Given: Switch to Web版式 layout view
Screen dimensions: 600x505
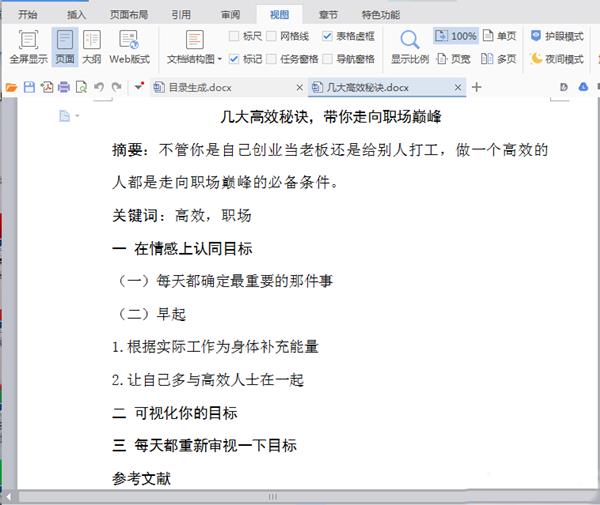Looking at the screenshot, I should click(129, 47).
